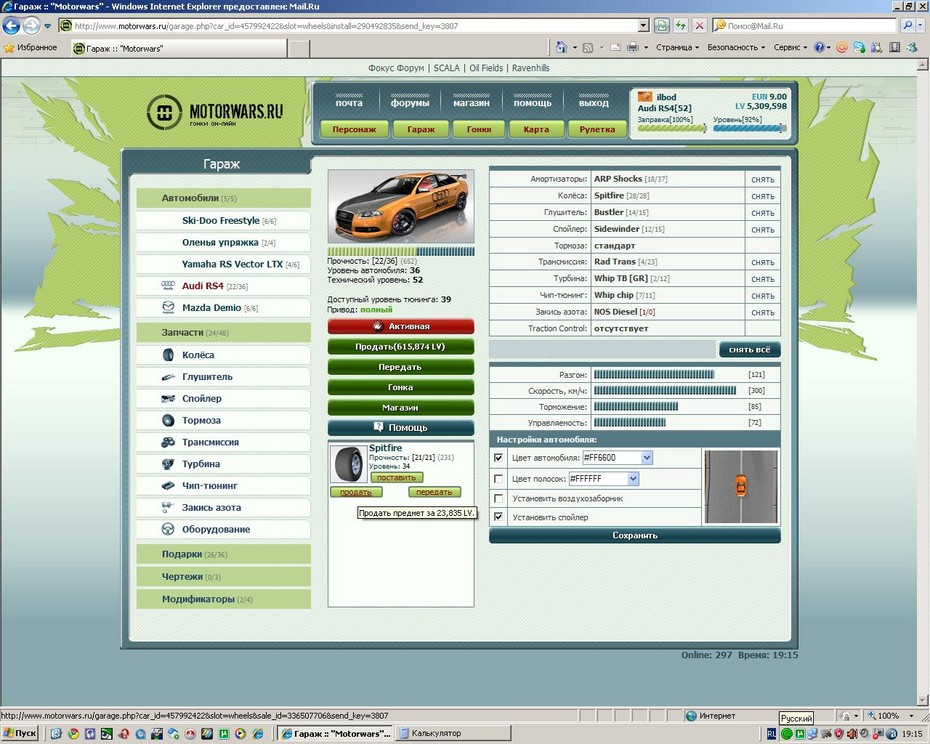Sell the car with Продать(615,874 LV)

(400, 346)
